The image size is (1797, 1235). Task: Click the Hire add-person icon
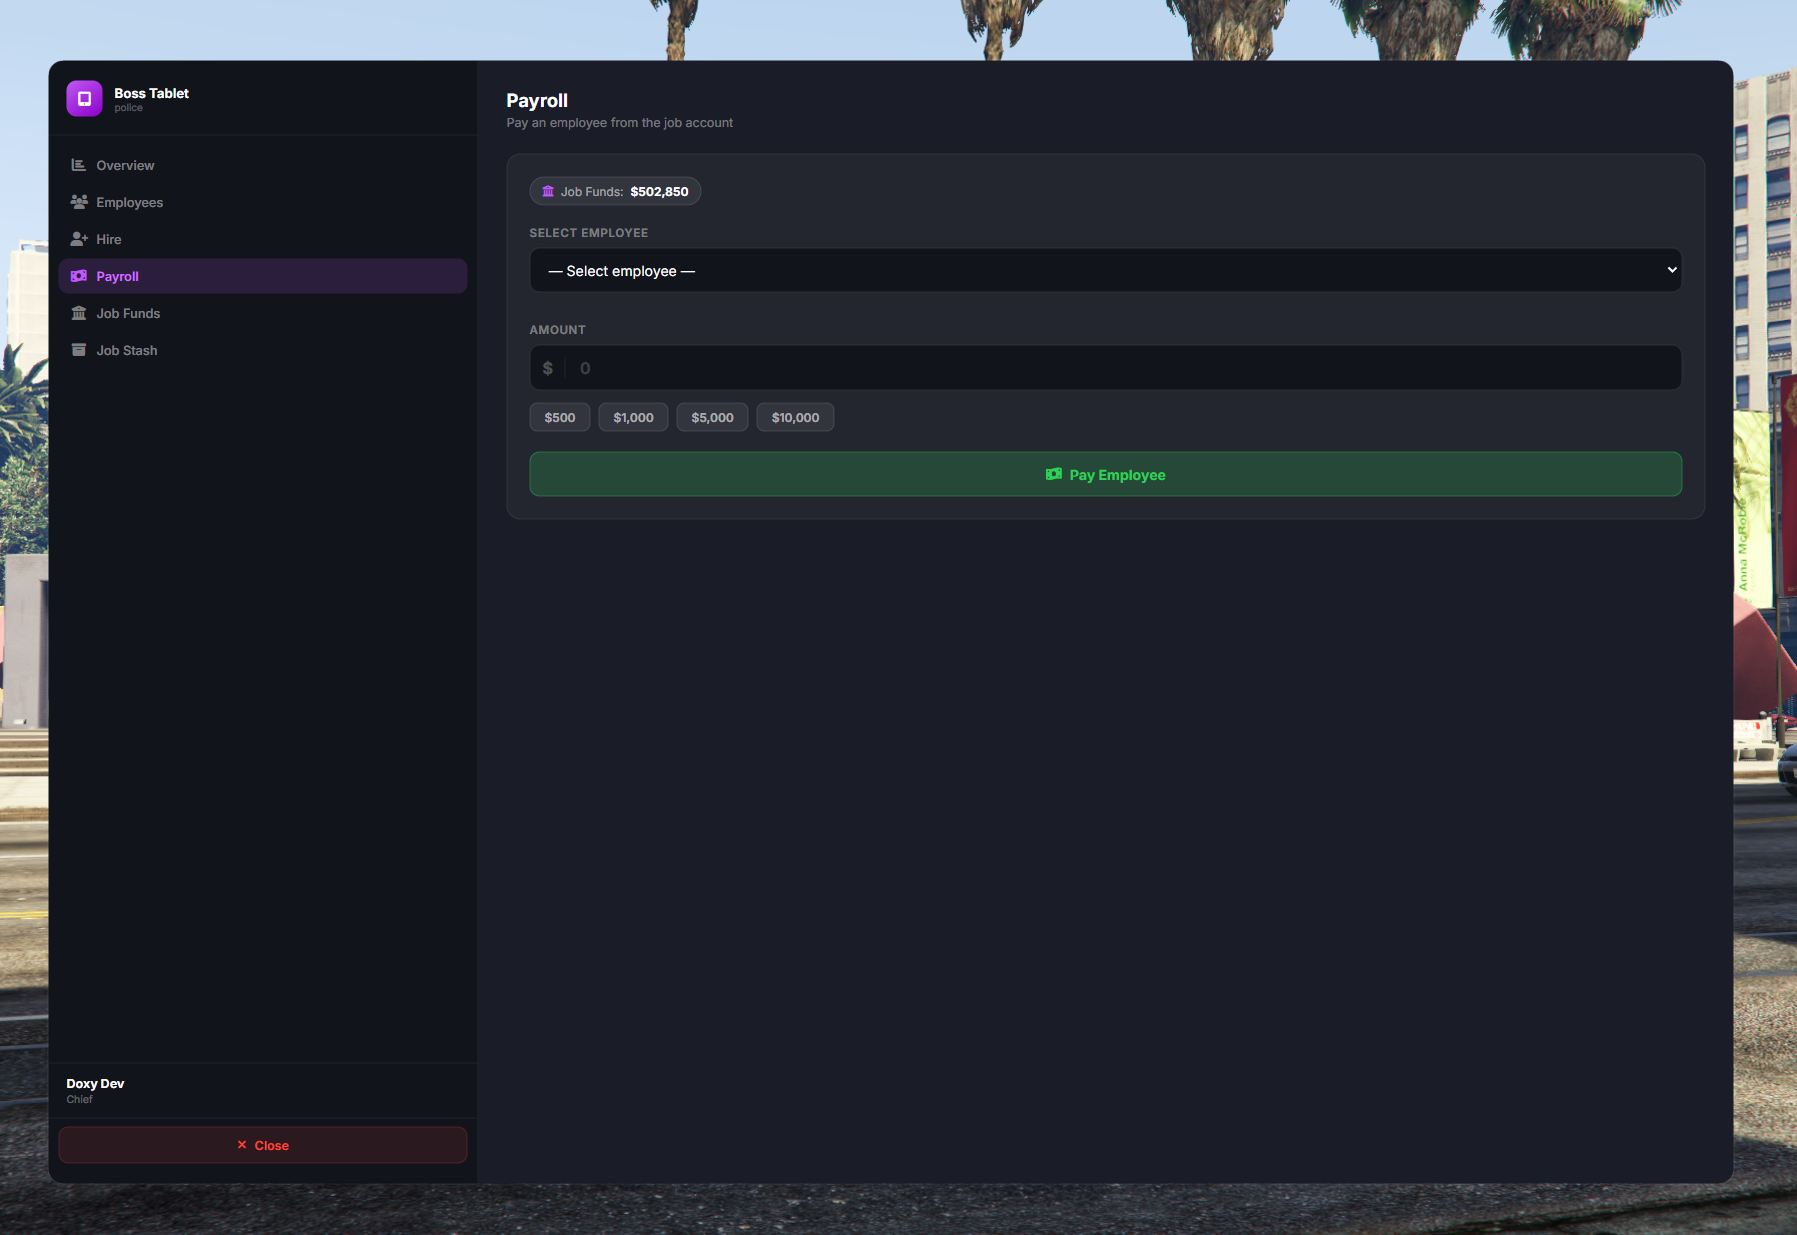pos(79,239)
